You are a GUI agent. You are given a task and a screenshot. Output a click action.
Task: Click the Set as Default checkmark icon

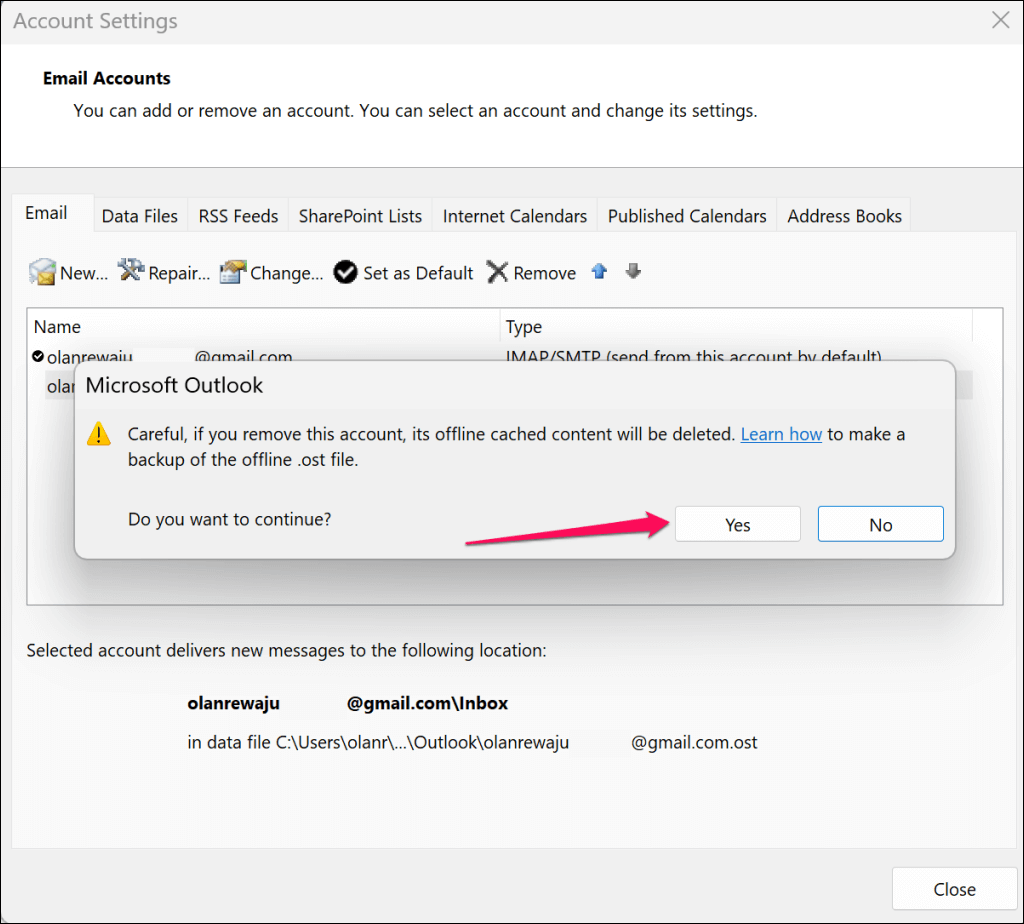tap(345, 272)
